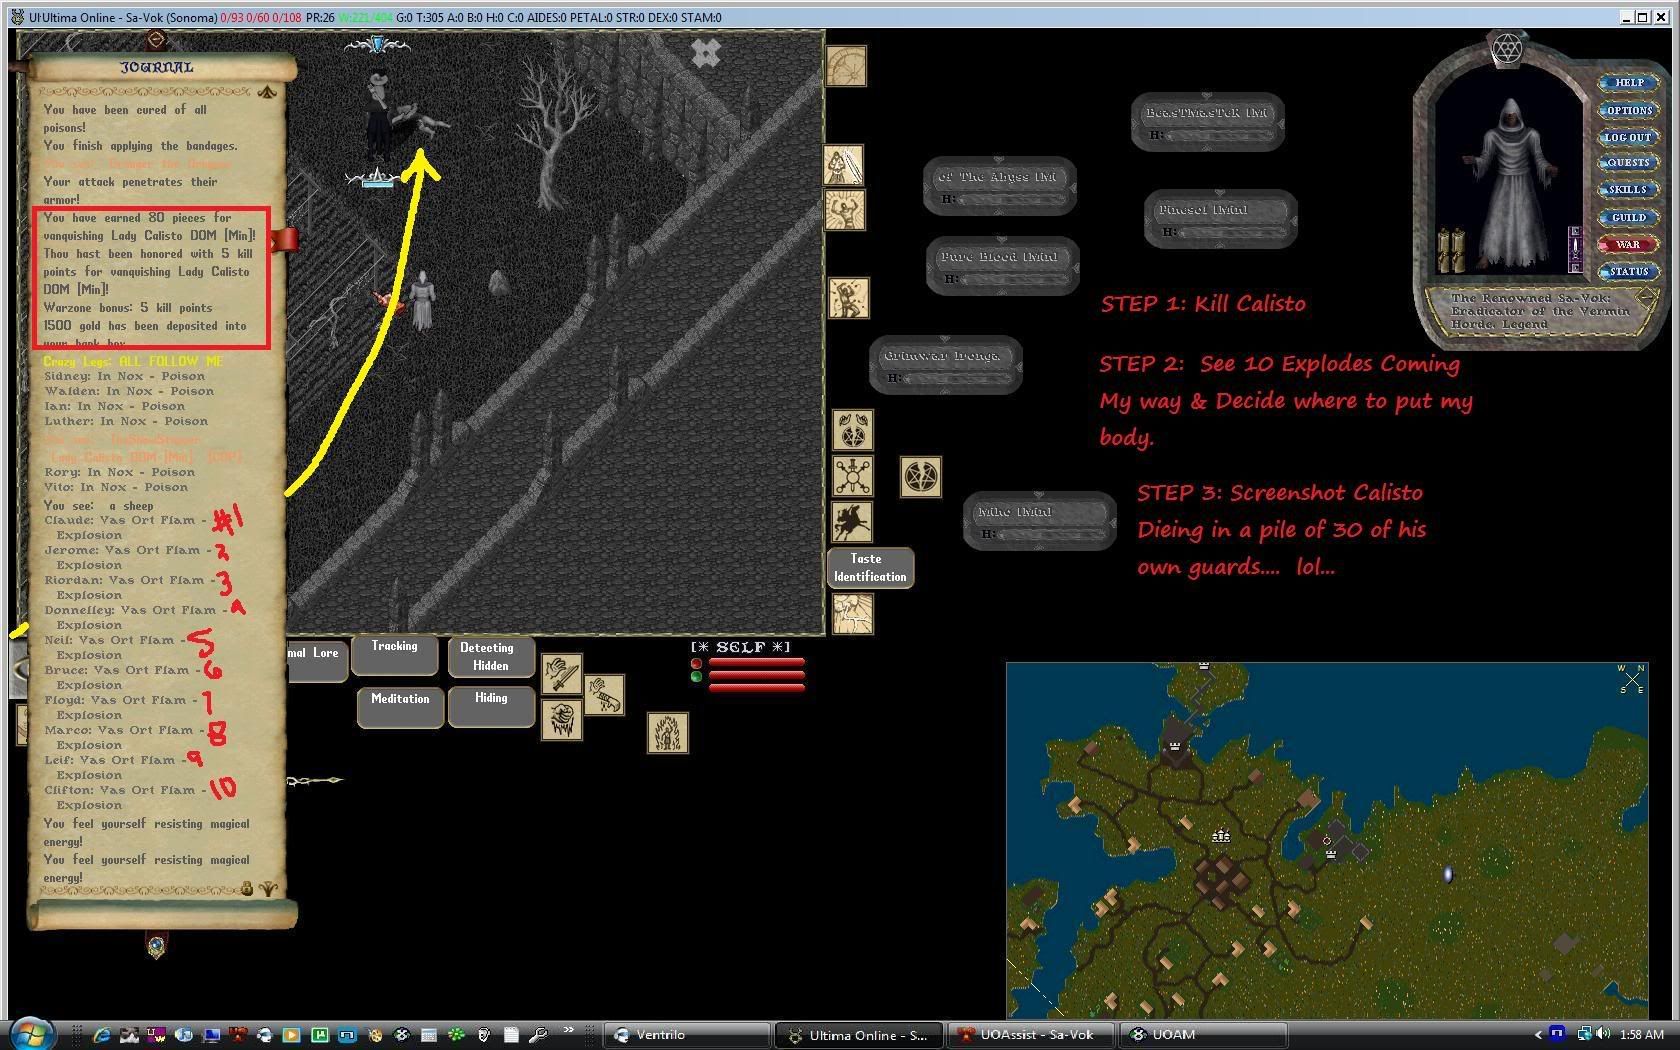Click the Journal title on the scroll
Screen dimensions: 1680x1050
(157, 67)
